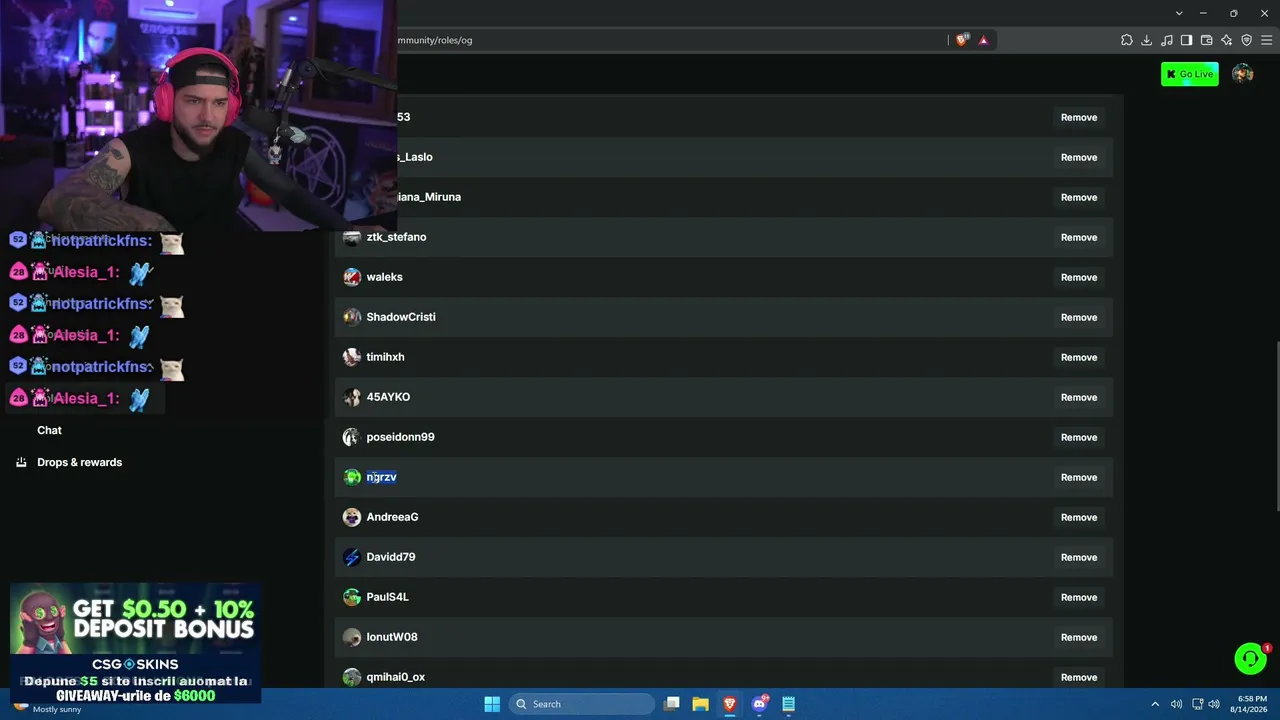Open Discord from the taskbar
Screen dimensions: 1280x720
pyautogui.click(x=759, y=704)
